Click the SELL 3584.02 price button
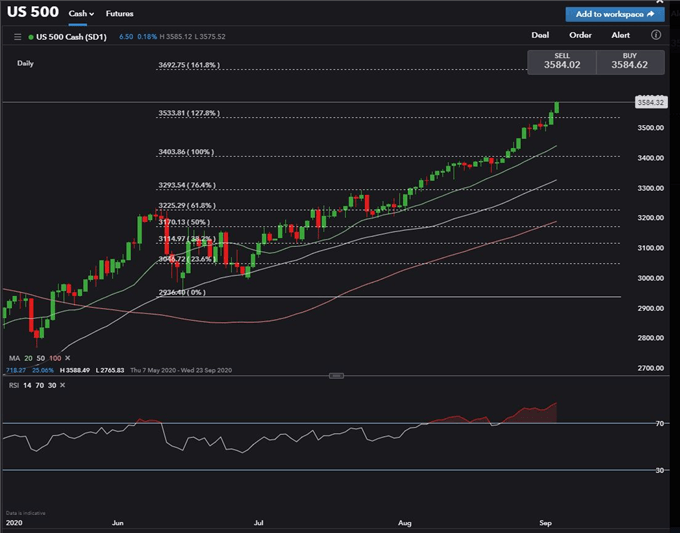680x533 pixels. [x=562, y=62]
